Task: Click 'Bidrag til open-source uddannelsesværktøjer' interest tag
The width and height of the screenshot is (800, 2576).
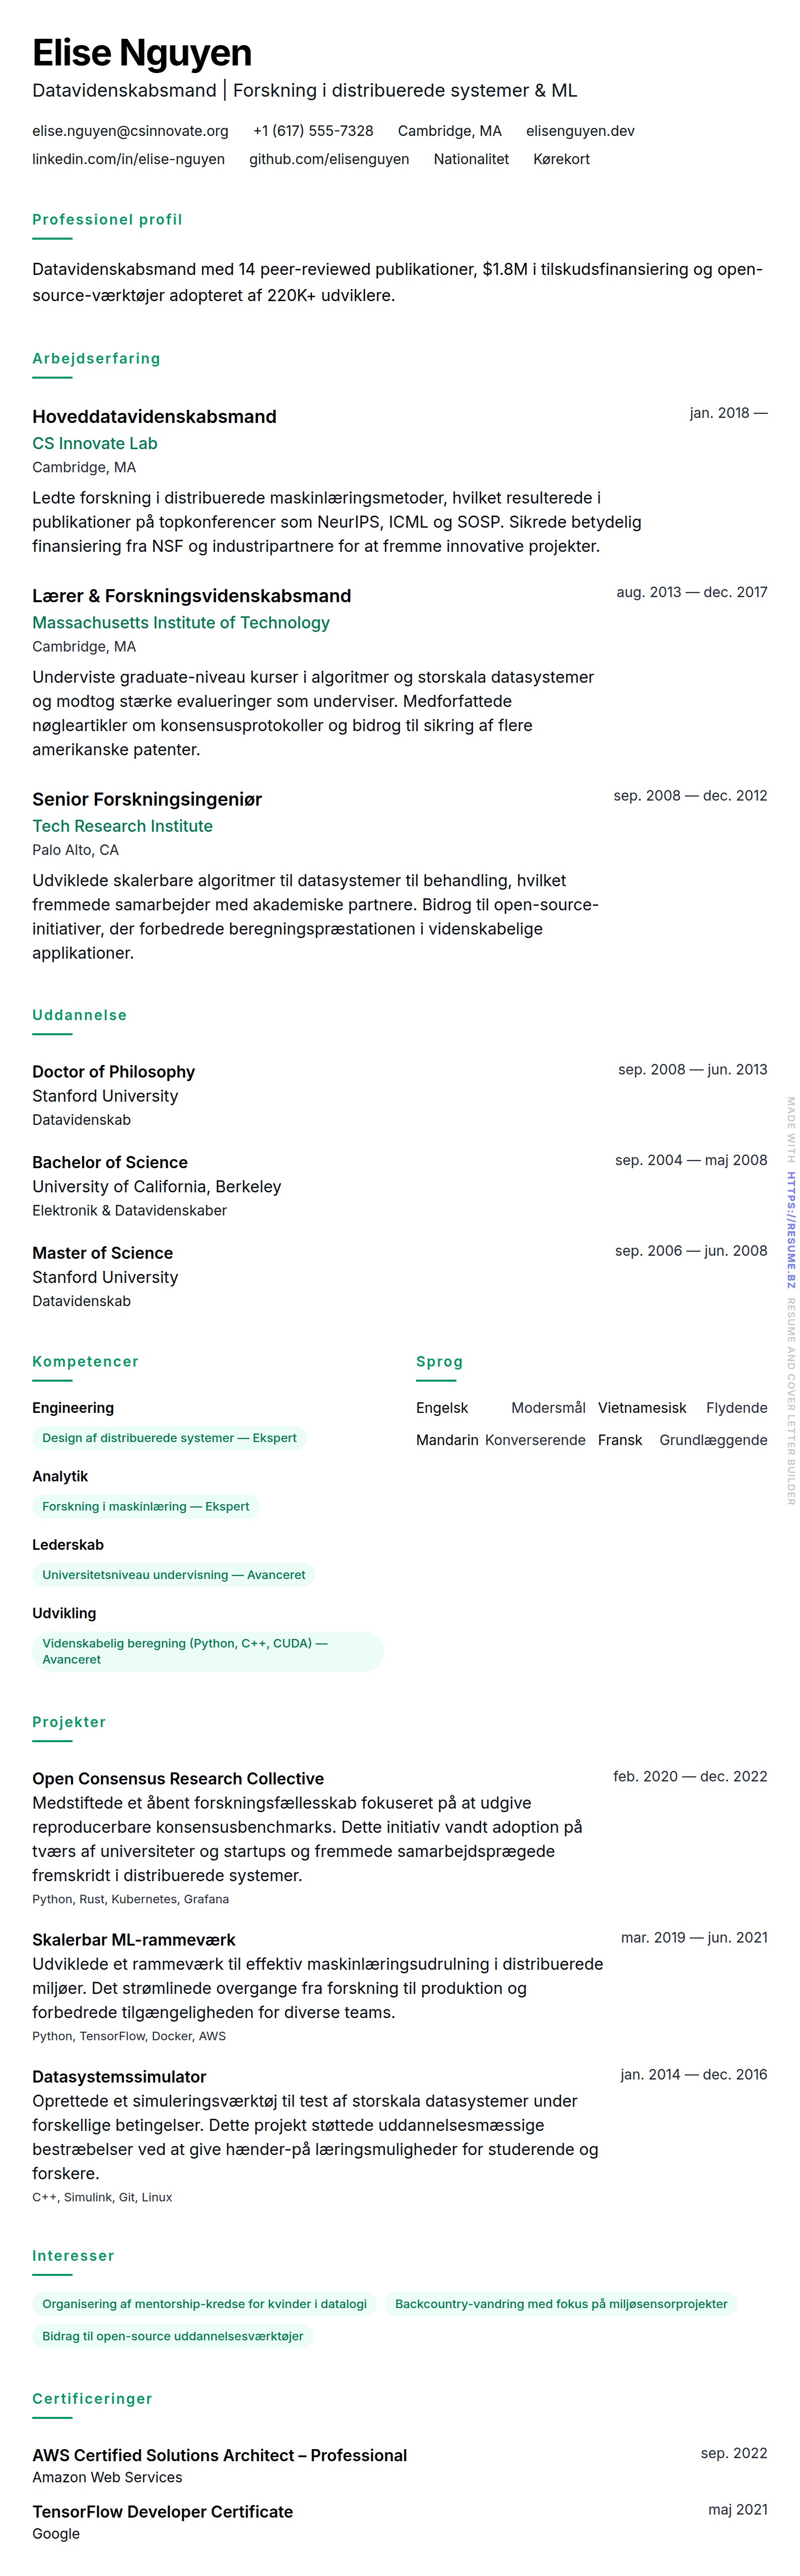Action: point(172,2336)
